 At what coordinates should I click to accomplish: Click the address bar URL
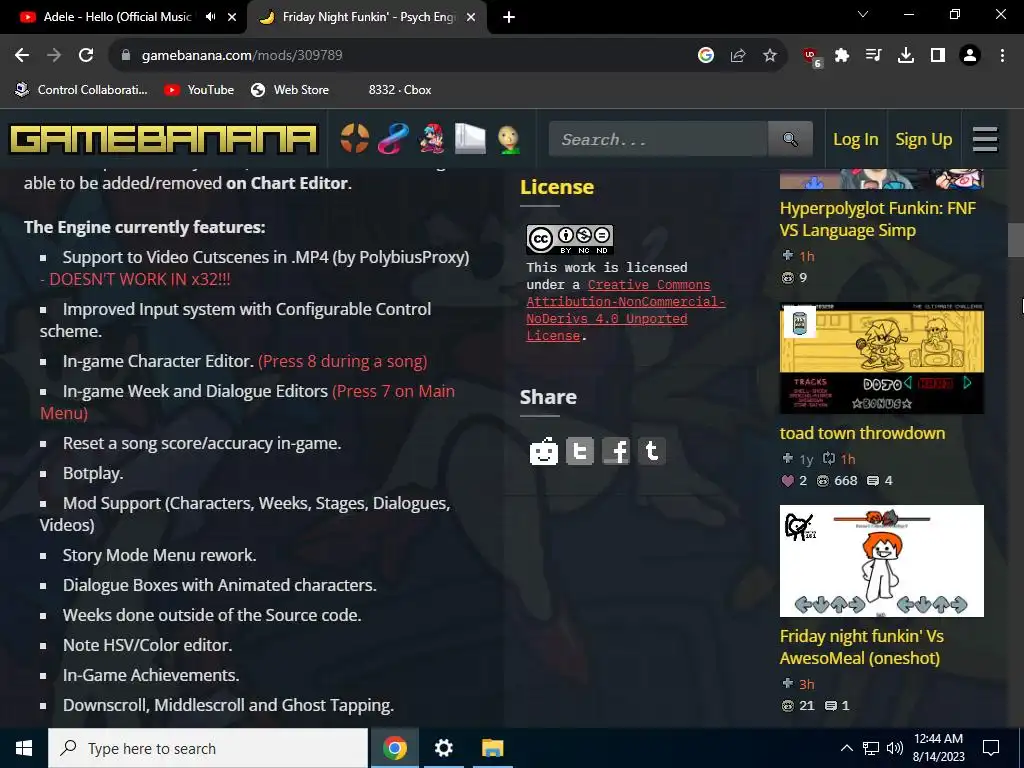point(242,56)
